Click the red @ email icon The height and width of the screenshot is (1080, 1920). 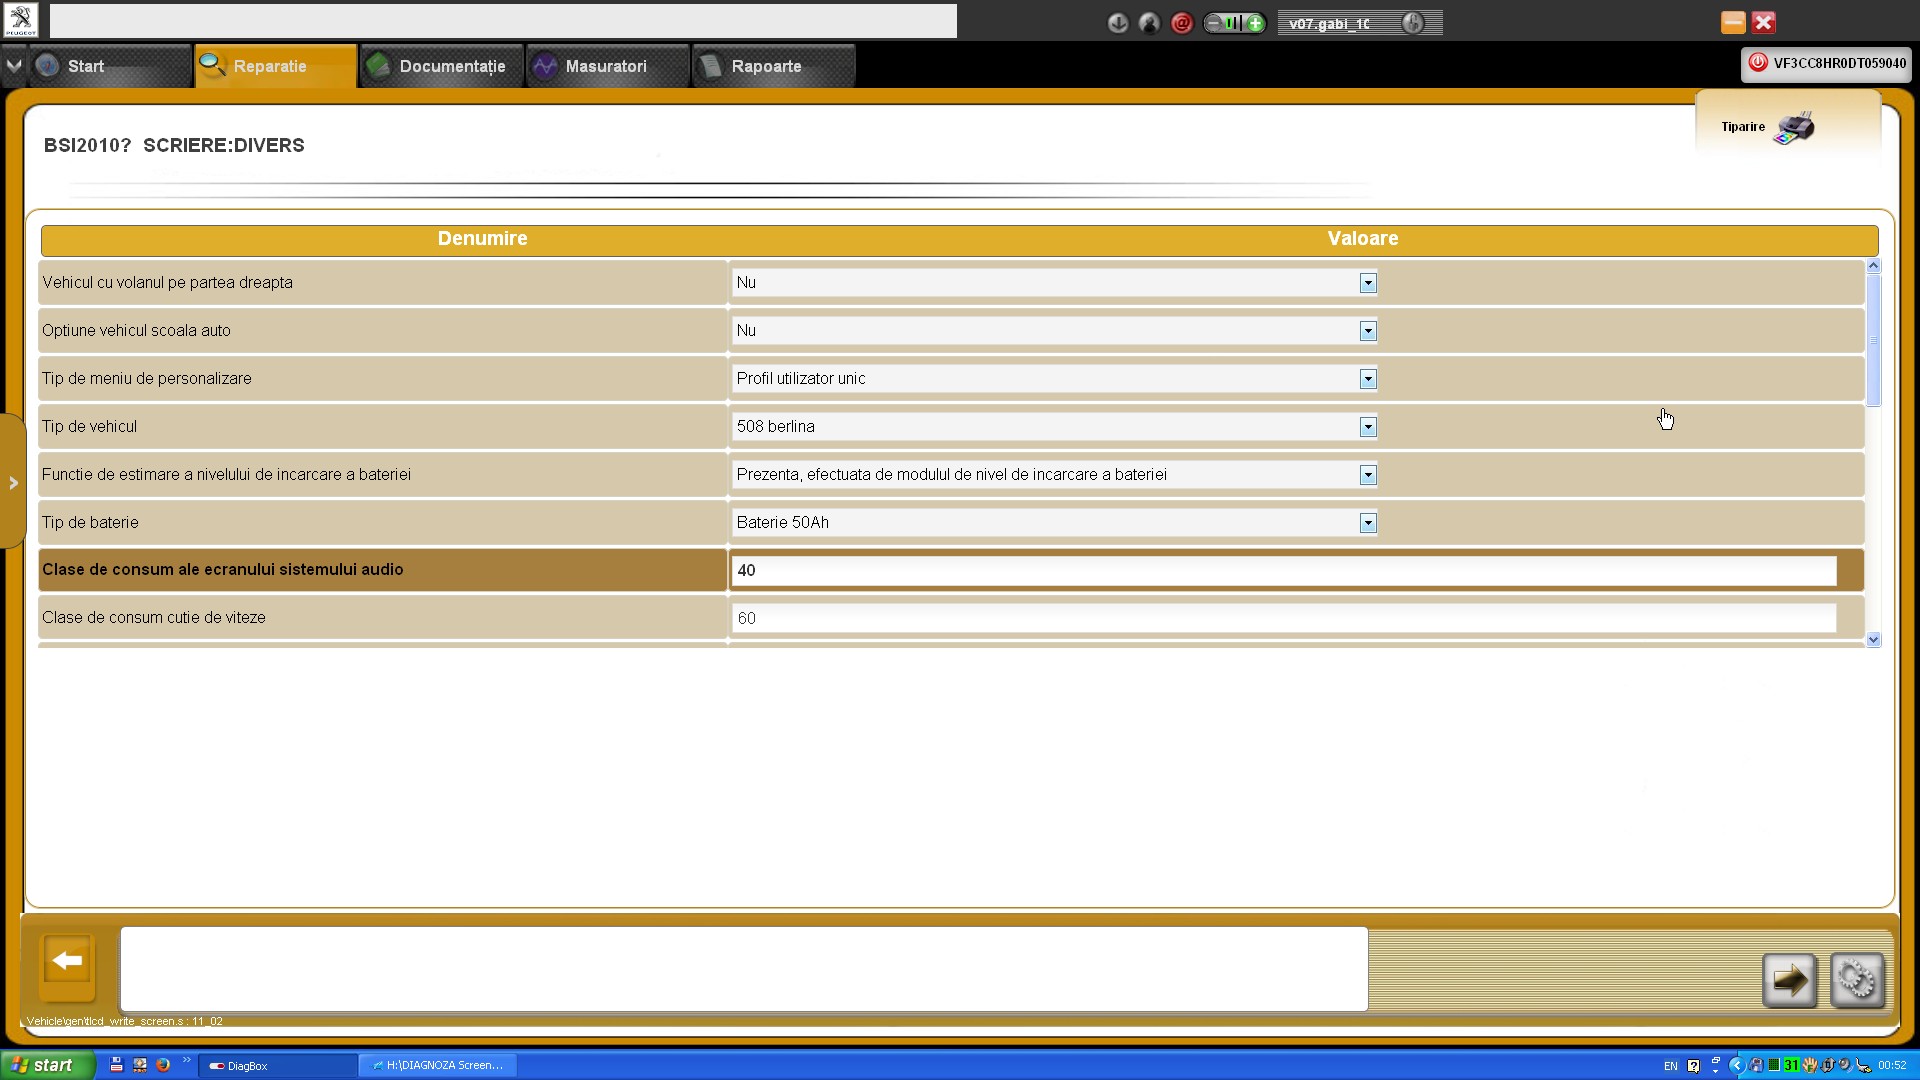click(1182, 23)
